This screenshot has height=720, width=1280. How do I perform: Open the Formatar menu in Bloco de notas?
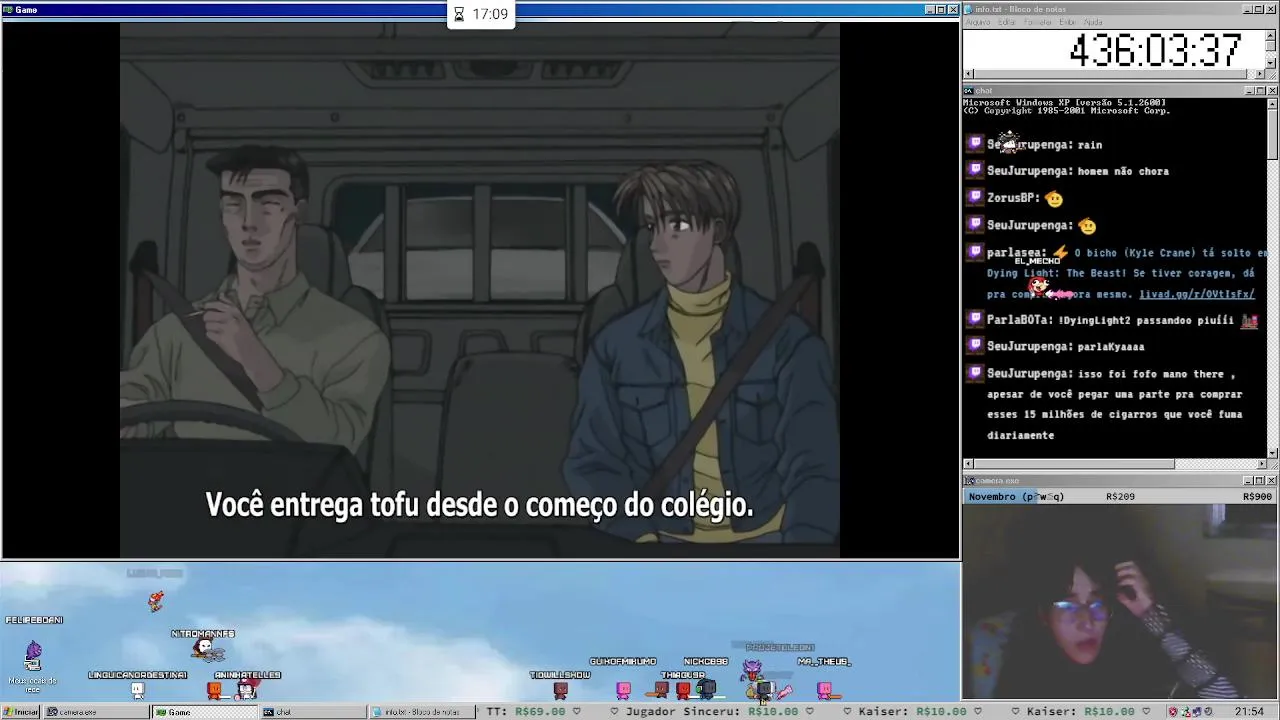click(x=1038, y=22)
